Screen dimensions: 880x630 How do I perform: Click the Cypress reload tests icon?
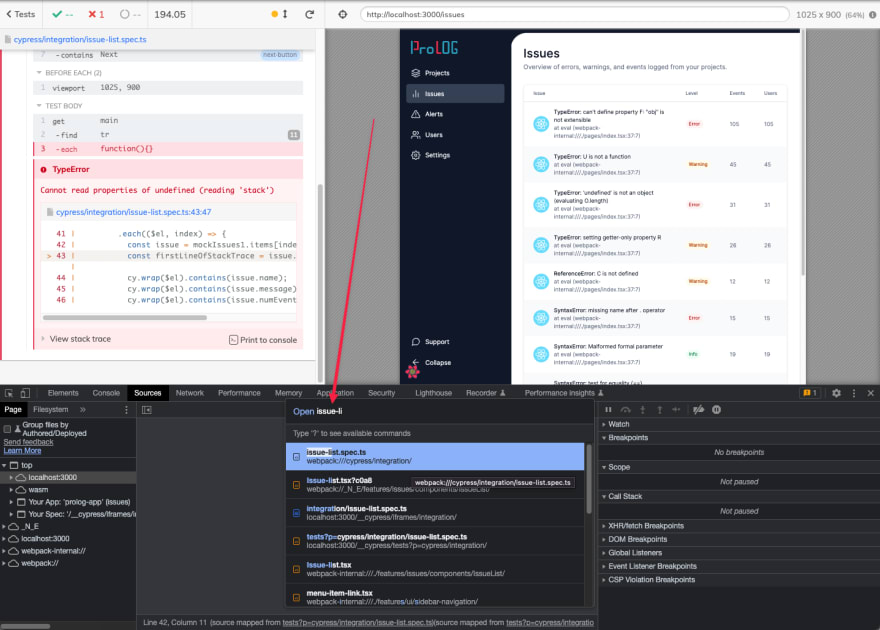(x=309, y=14)
